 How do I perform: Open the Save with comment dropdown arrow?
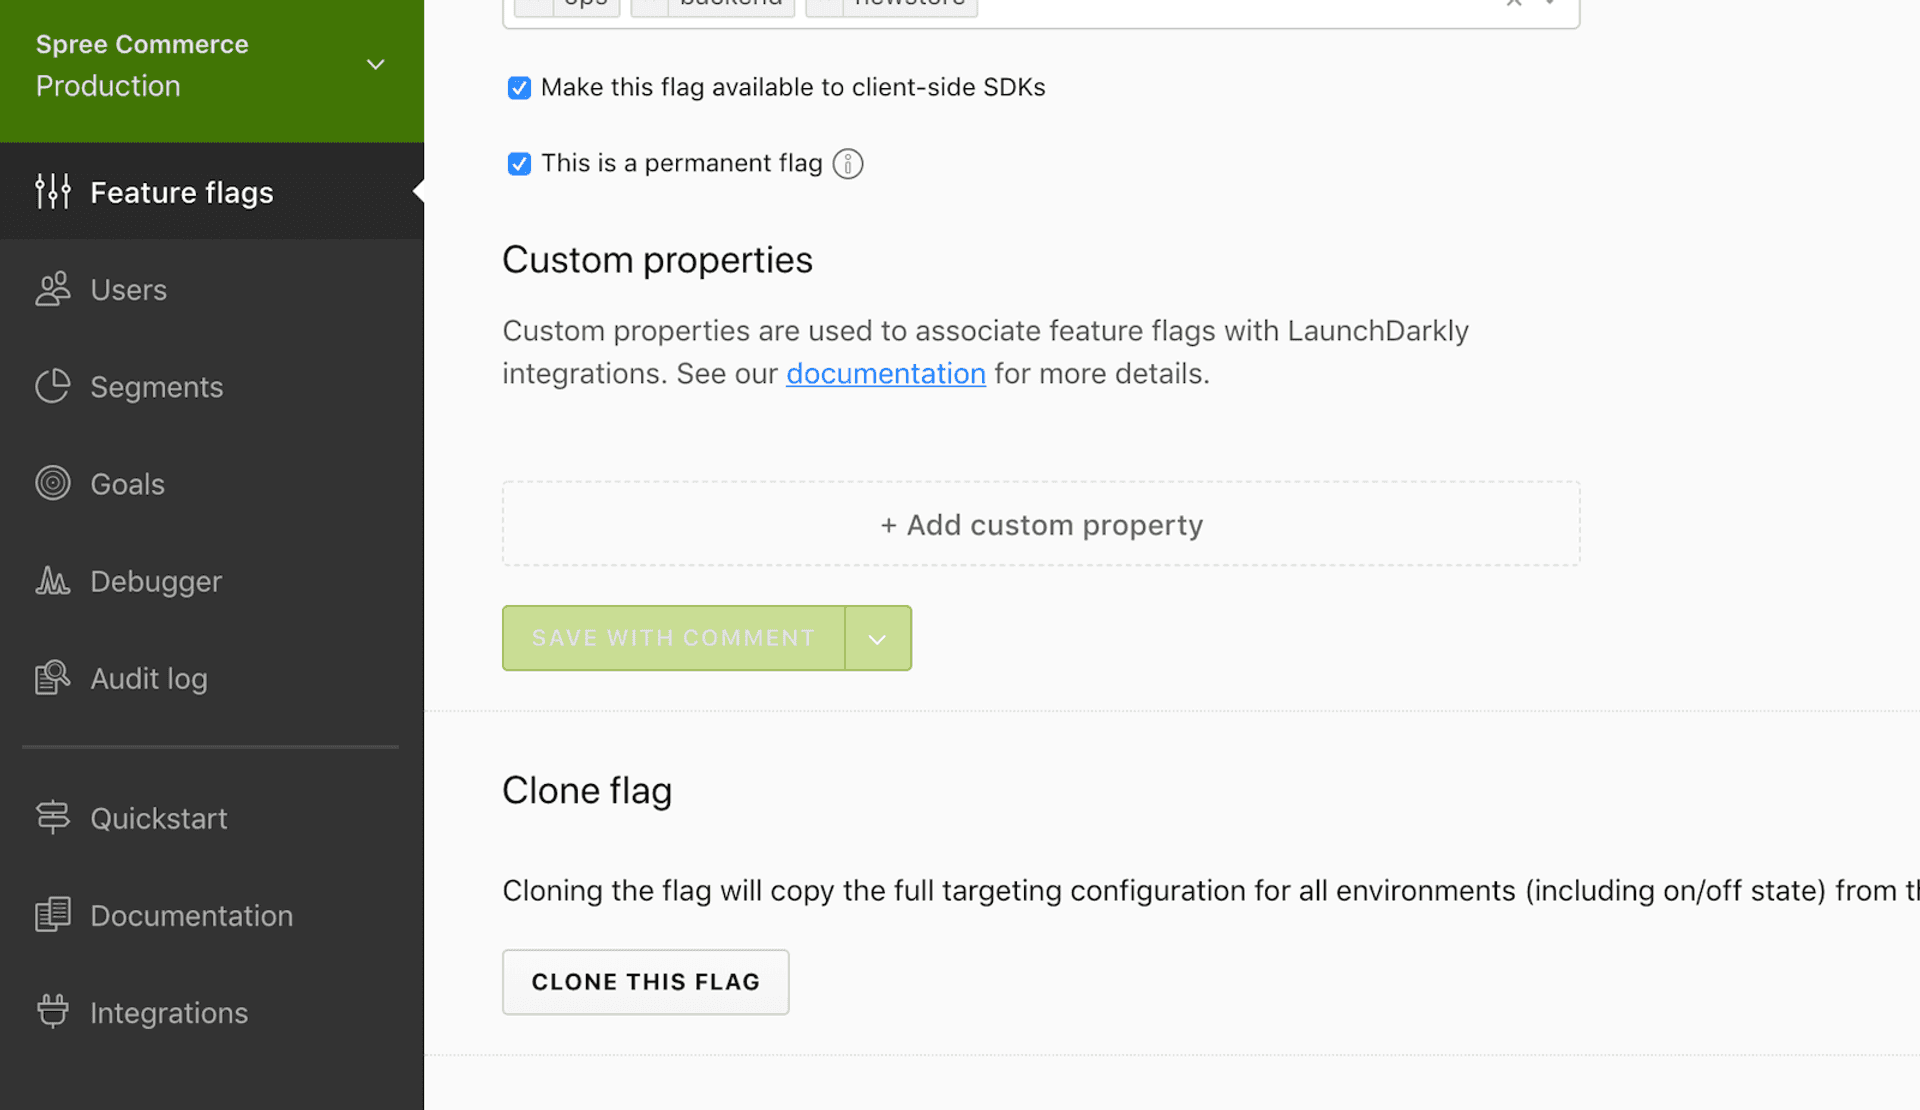coord(877,638)
